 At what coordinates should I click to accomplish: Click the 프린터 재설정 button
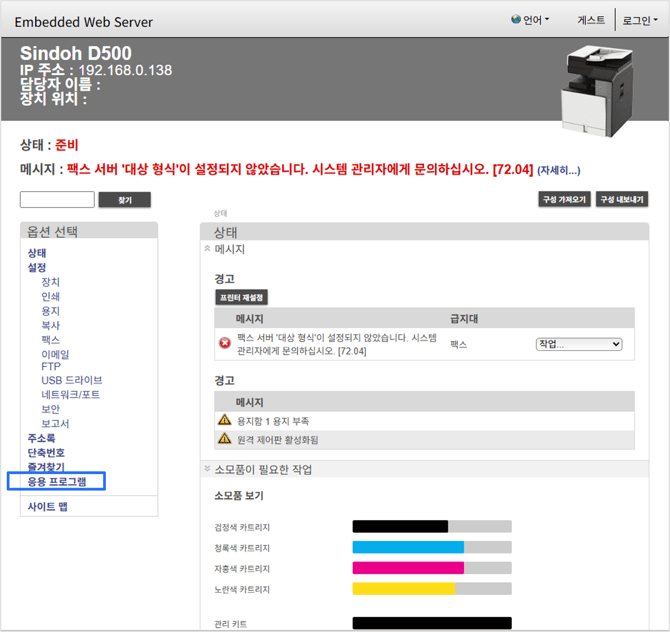pyautogui.click(x=241, y=297)
